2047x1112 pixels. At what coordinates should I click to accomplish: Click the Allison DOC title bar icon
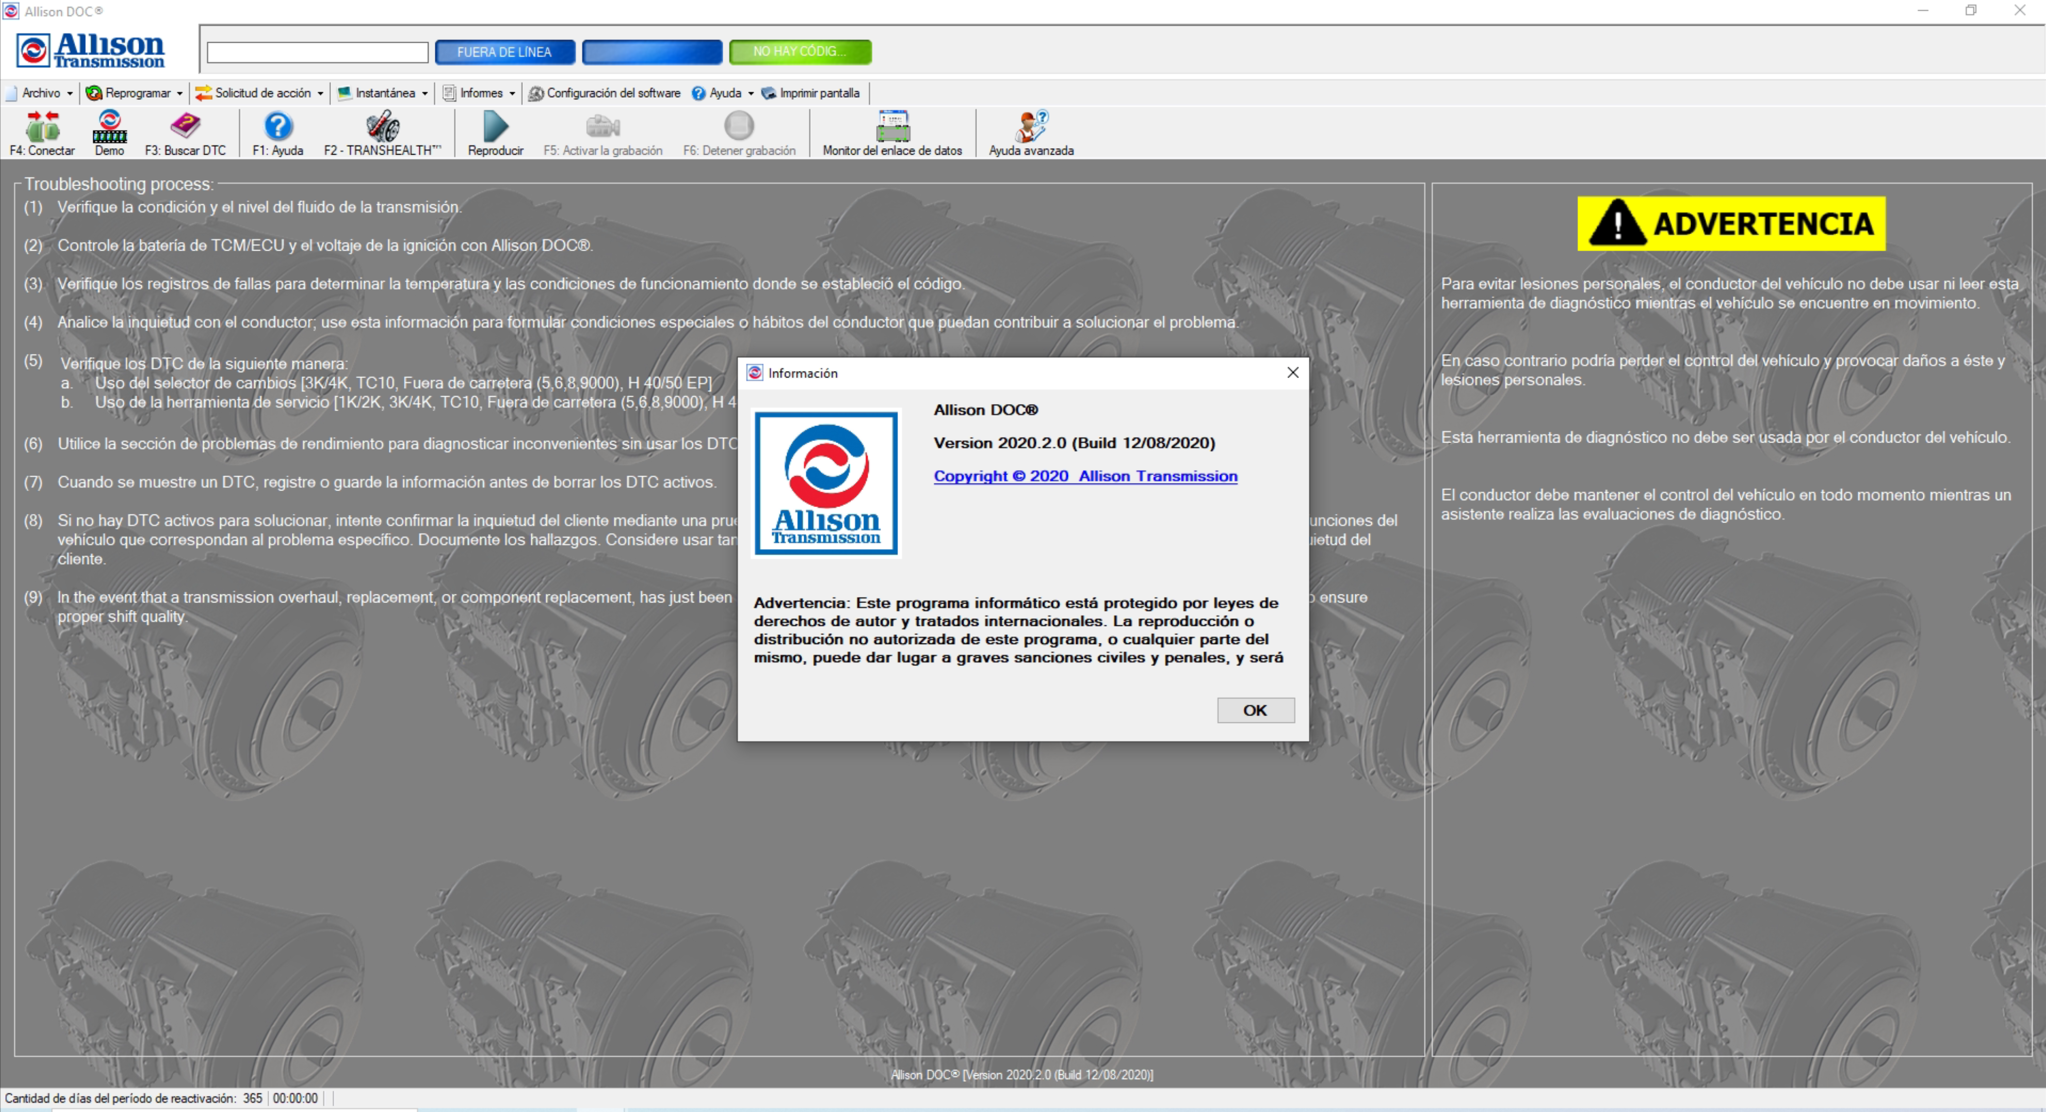click(11, 11)
